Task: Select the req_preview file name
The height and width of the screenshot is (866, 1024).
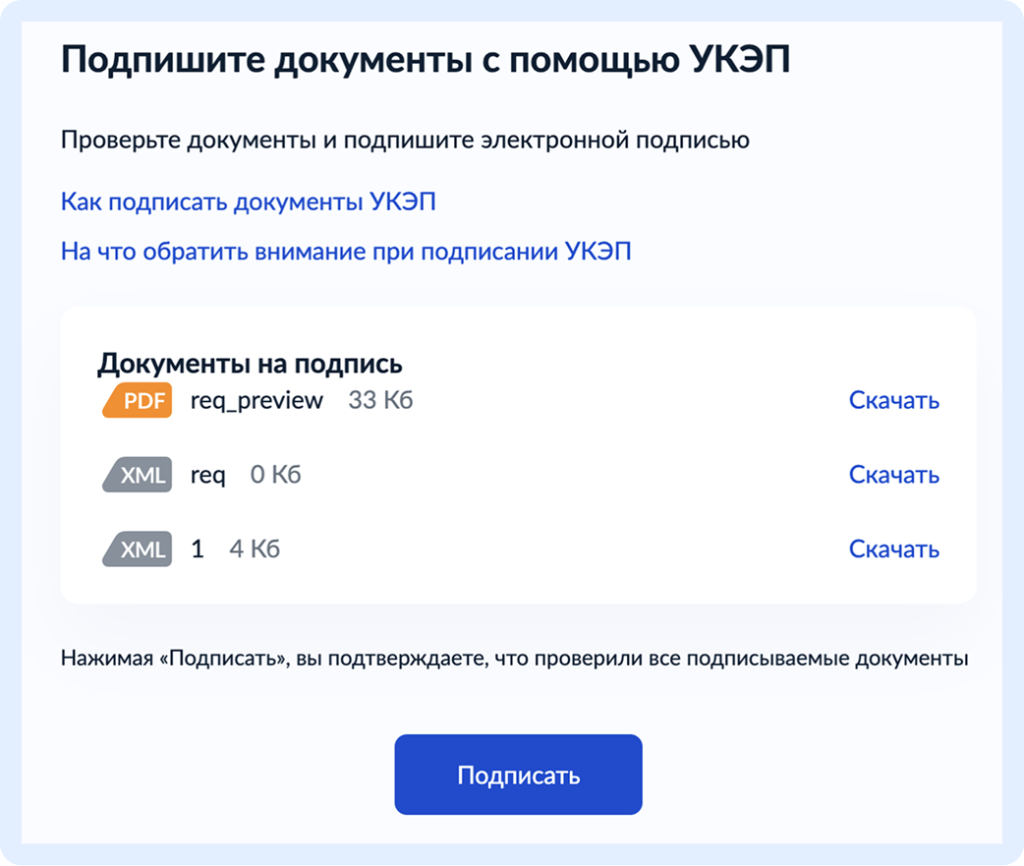Action: [257, 401]
